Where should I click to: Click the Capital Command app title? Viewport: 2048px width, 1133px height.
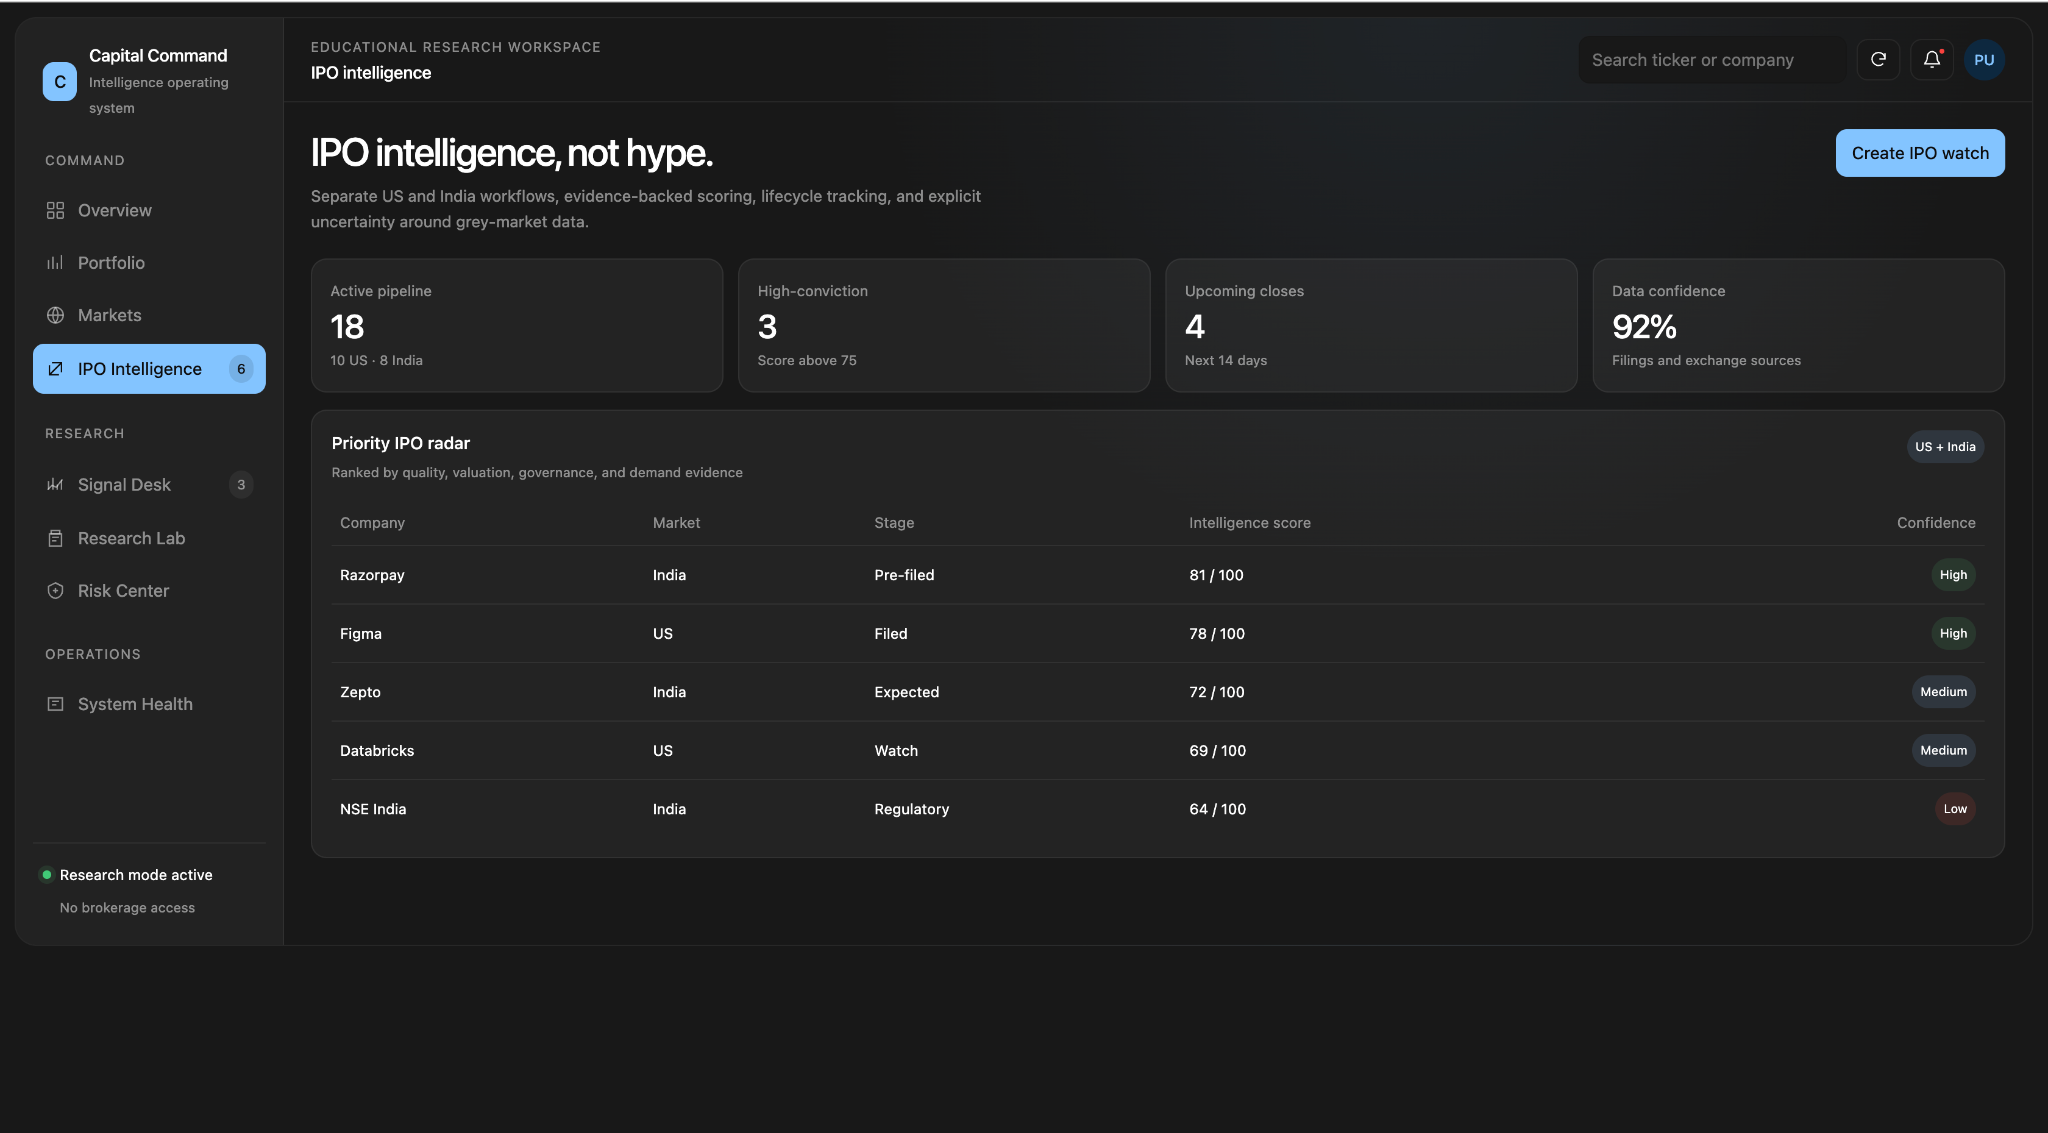[158, 56]
